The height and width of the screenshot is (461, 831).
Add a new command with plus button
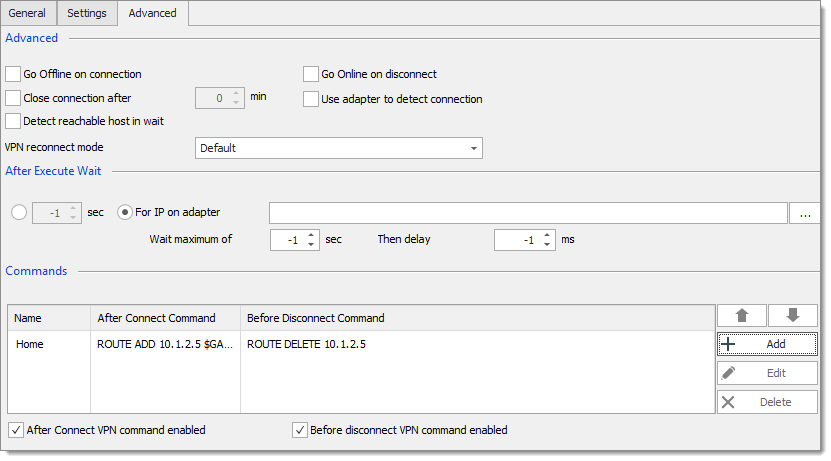coord(767,344)
